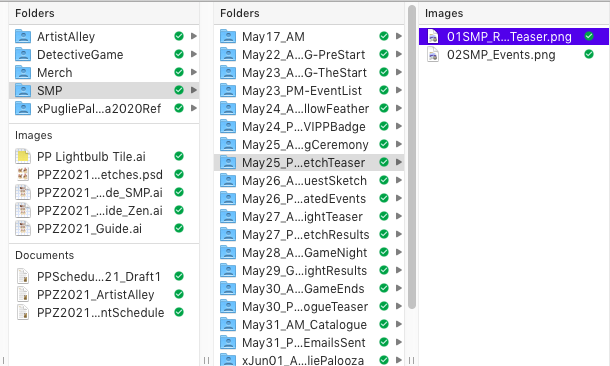Select the May29_G...ightResults folder row
The width and height of the screenshot is (610, 366).
point(309,270)
